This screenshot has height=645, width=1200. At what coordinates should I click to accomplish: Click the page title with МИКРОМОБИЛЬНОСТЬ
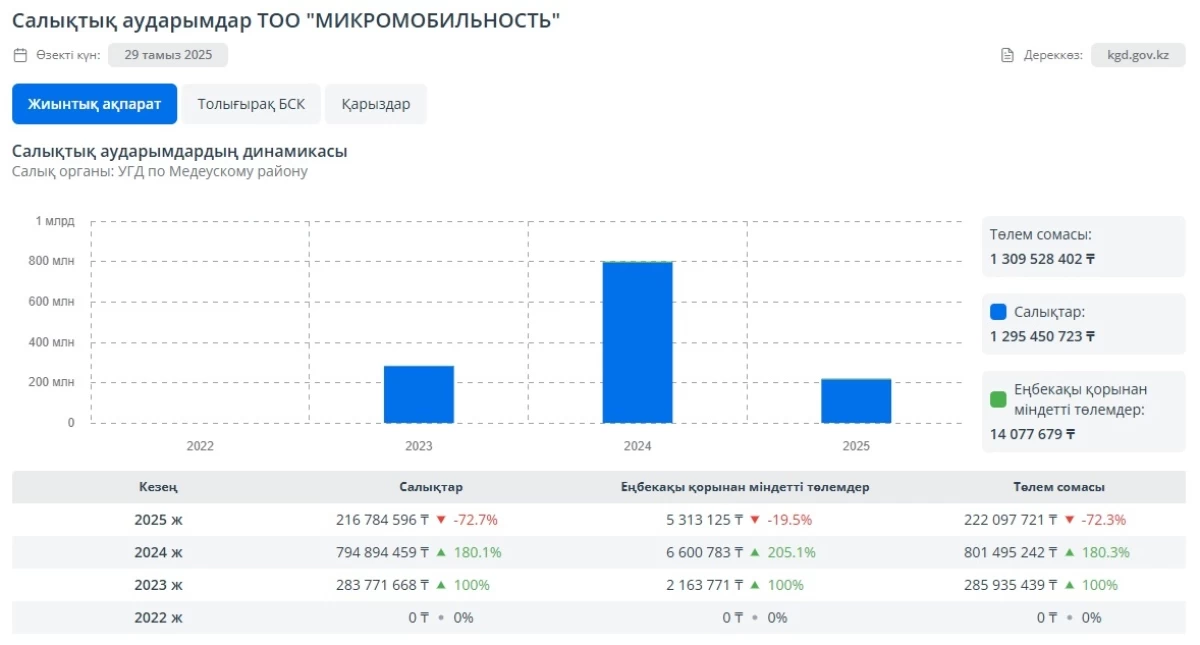tap(286, 20)
